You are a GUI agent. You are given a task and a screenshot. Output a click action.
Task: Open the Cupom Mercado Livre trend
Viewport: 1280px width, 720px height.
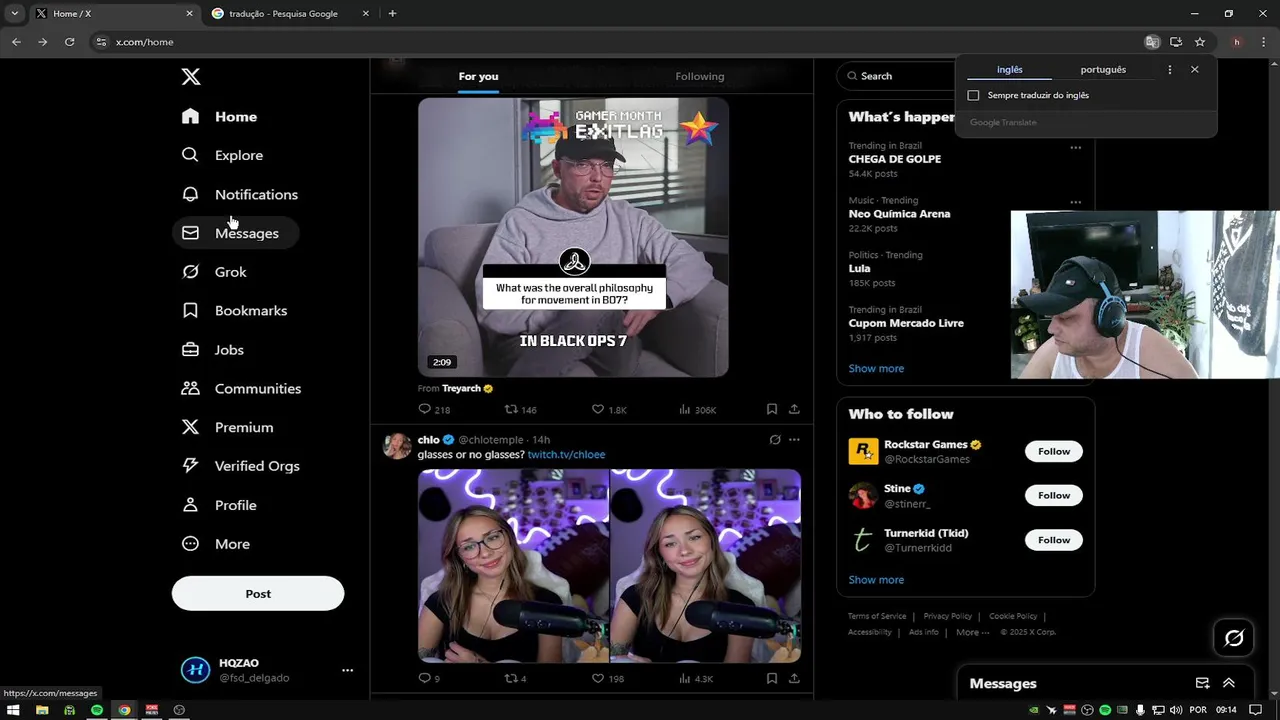pyautogui.click(x=906, y=323)
